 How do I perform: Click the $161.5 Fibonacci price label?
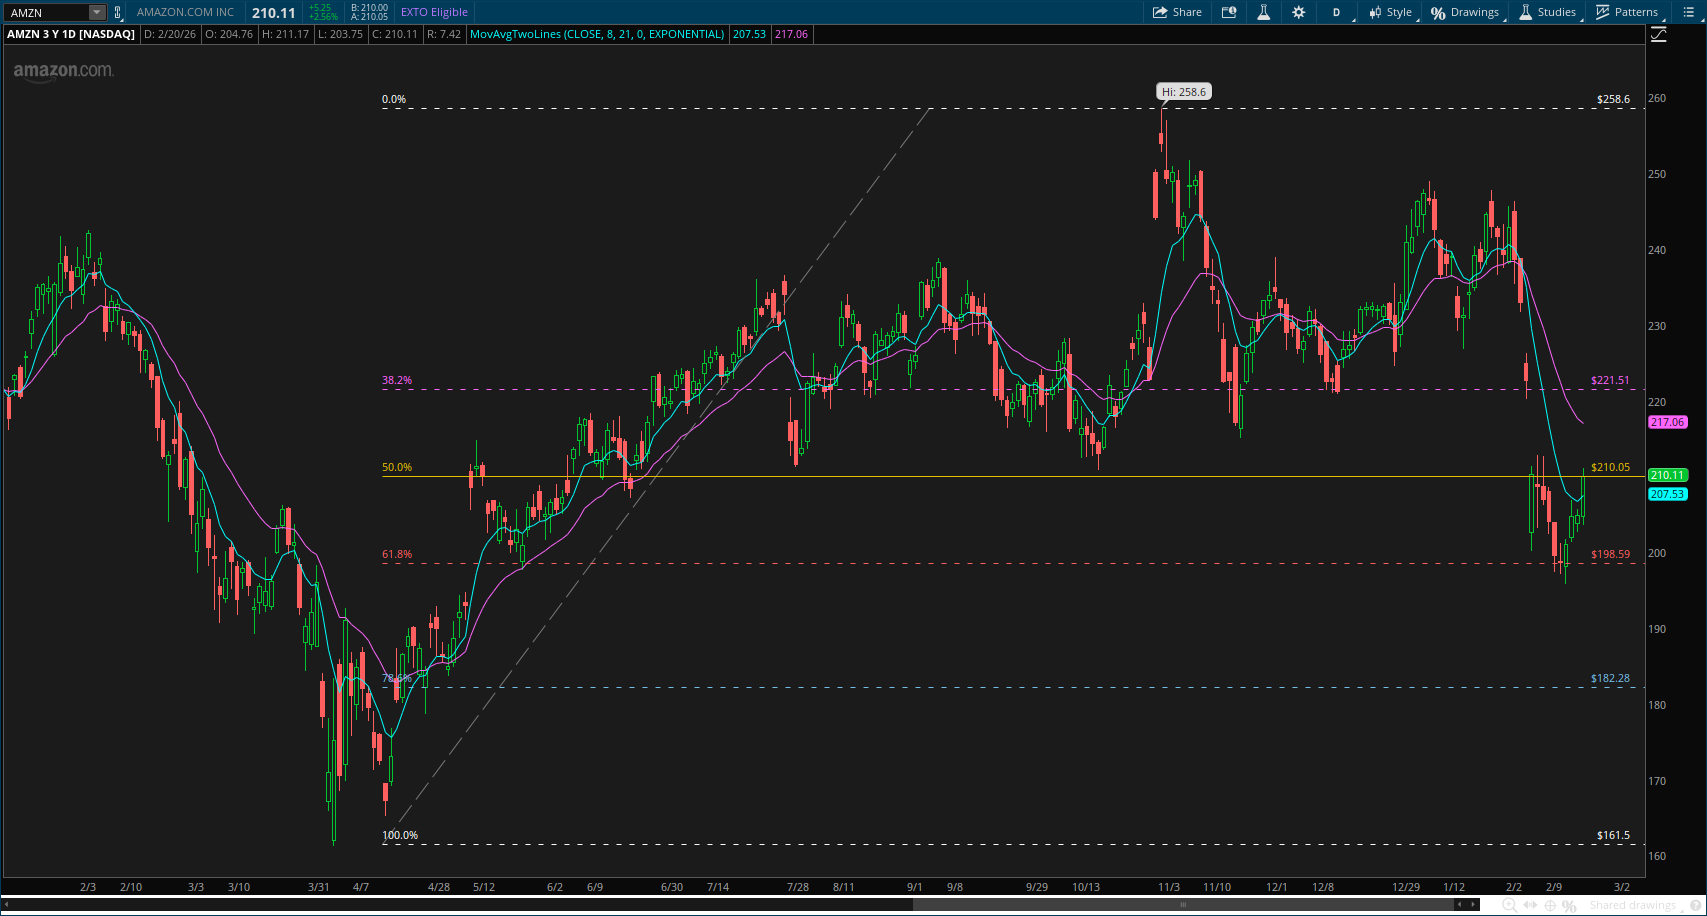coord(1613,835)
